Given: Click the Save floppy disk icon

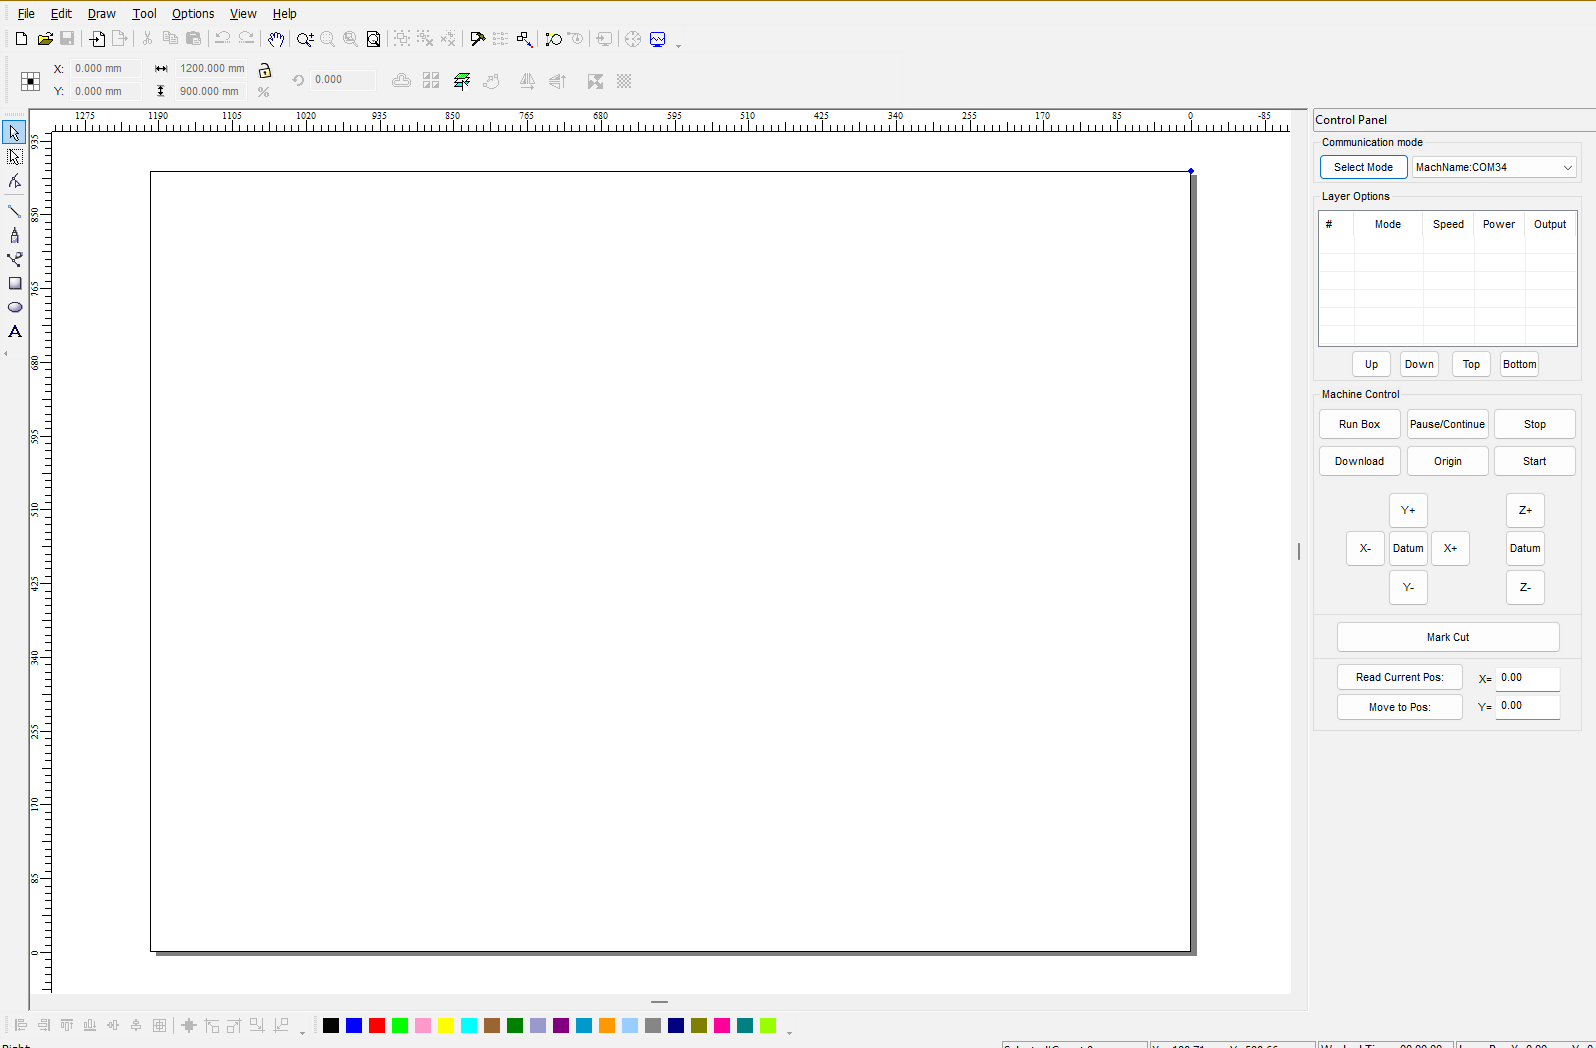Looking at the screenshot, I should click(67, 39).
